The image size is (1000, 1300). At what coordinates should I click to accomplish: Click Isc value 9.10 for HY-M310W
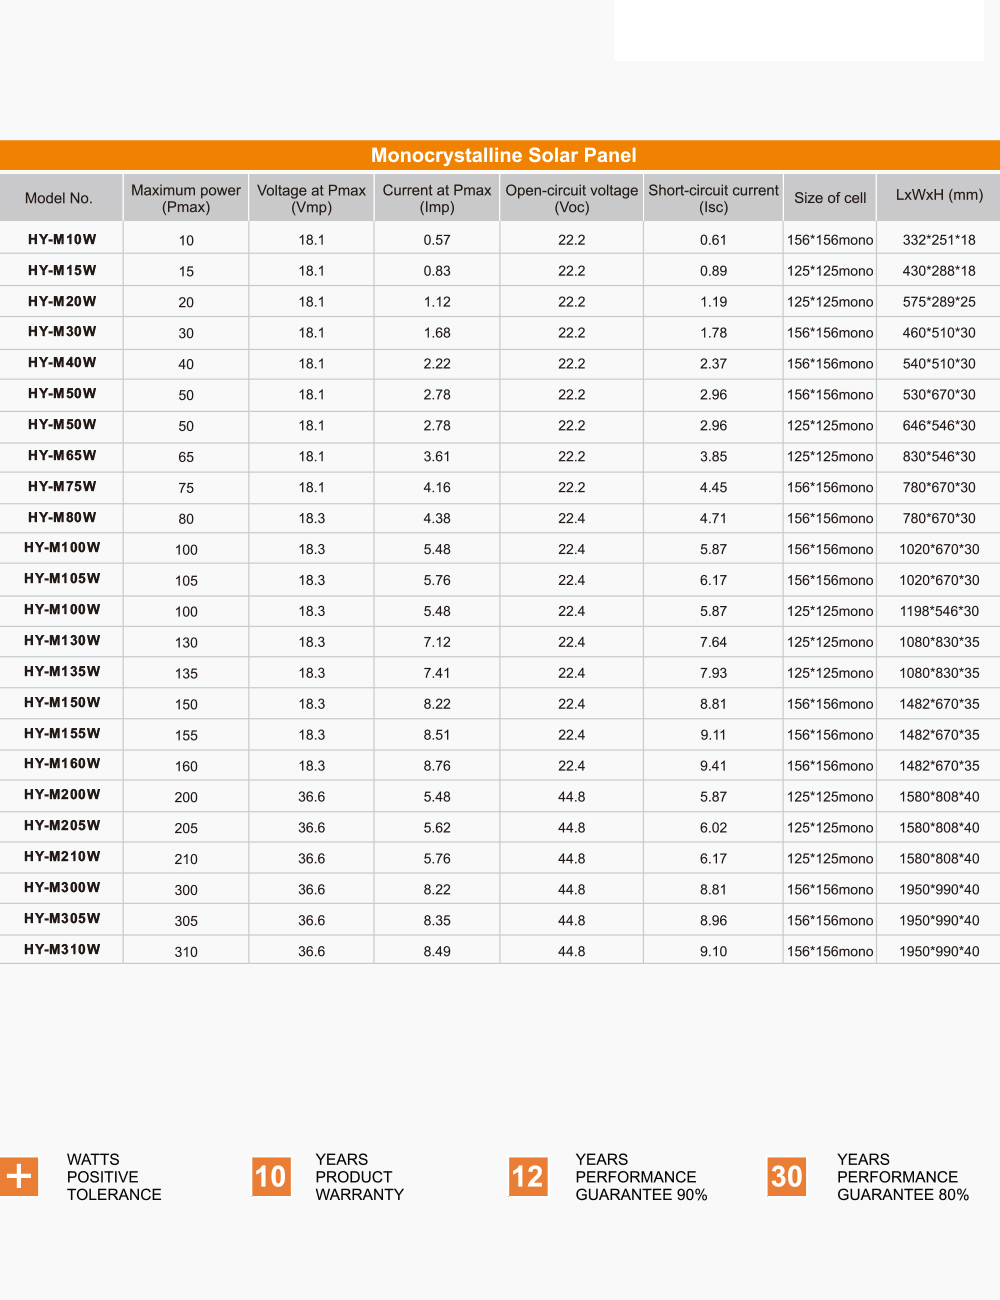click(714, 952)
